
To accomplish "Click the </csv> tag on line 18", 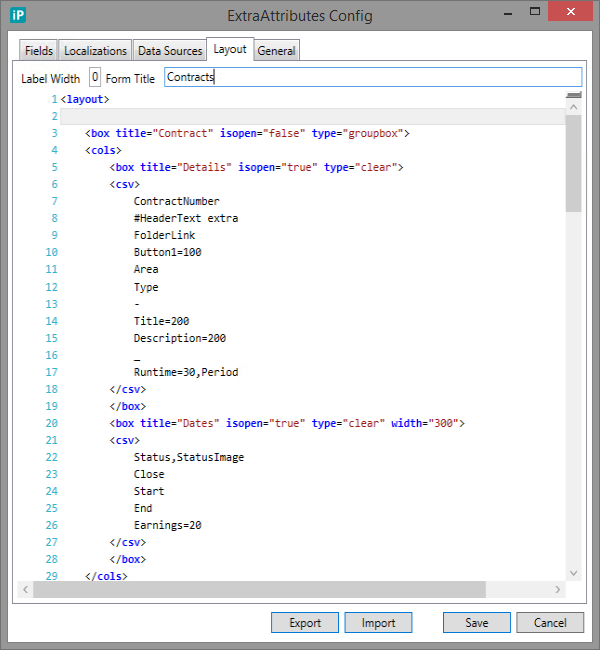I will (128, 390).
